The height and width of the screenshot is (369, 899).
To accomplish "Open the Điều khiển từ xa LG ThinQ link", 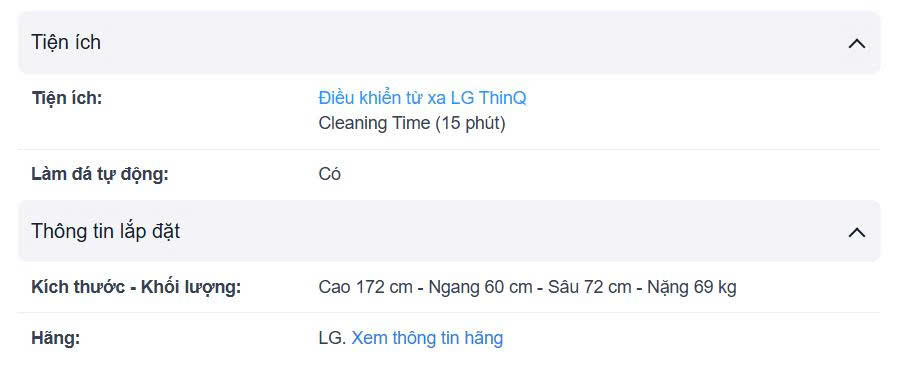I will click(422, 99).
